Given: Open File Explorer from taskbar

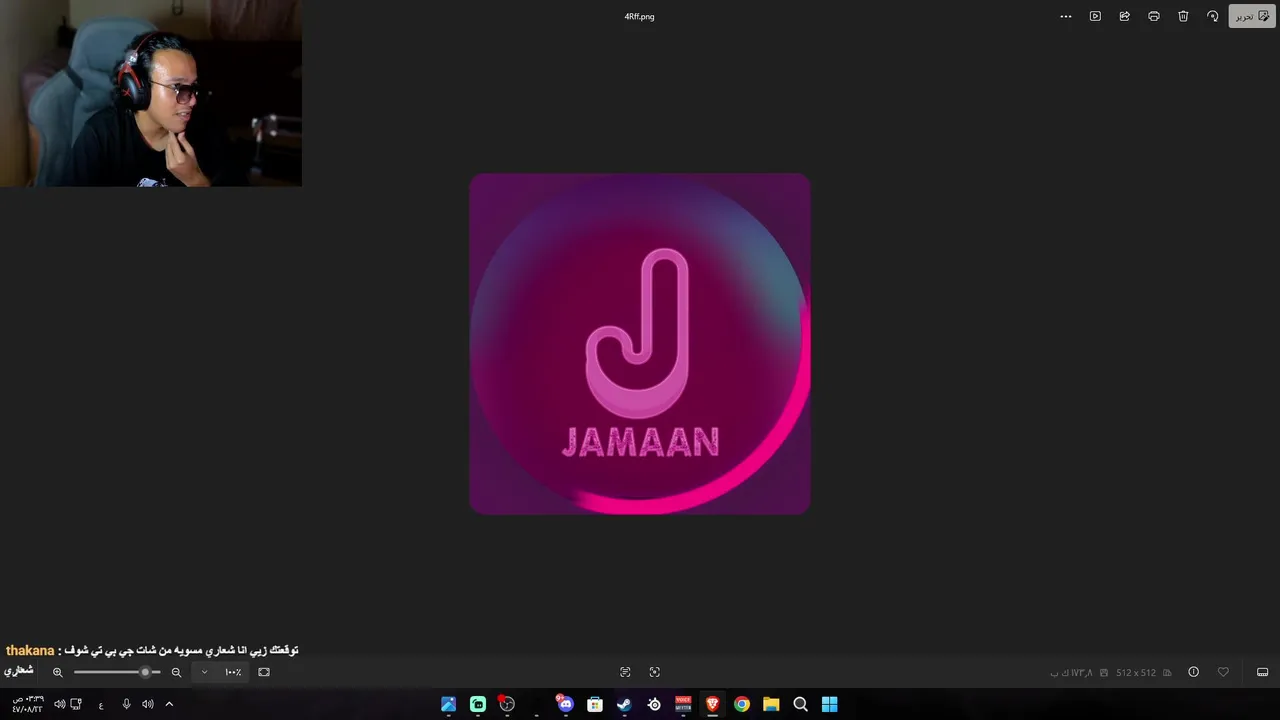Looking at the screenshot, I should click(x=771, y=704).
